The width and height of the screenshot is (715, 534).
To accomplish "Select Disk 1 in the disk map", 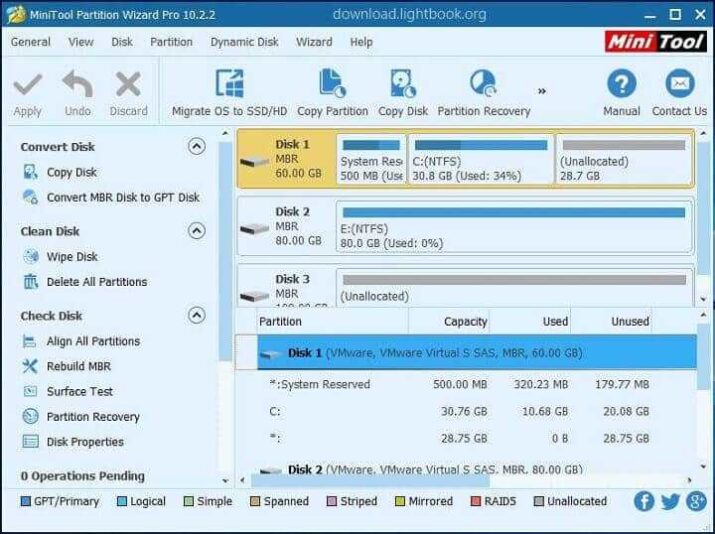I will click(x=286, y=159).
